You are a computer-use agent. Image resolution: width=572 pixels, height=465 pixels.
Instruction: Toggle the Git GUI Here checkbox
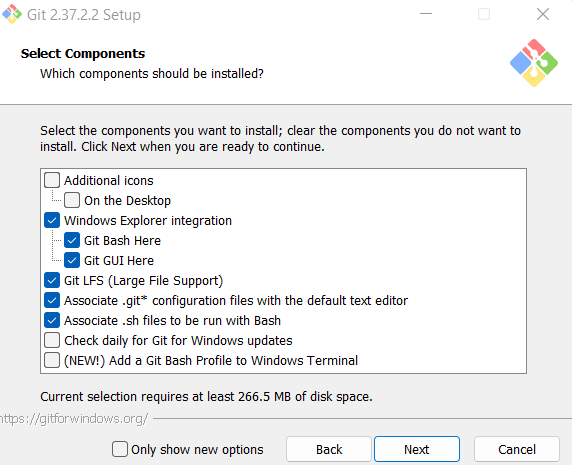tap(72, 260)
